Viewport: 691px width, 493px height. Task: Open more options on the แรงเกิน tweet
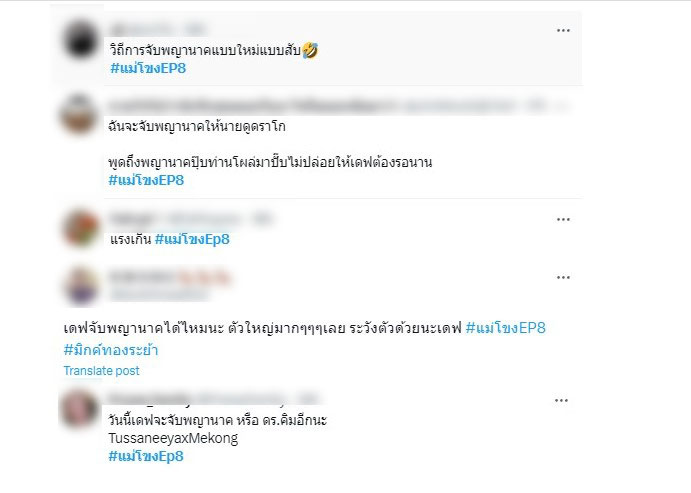(563, 219)
